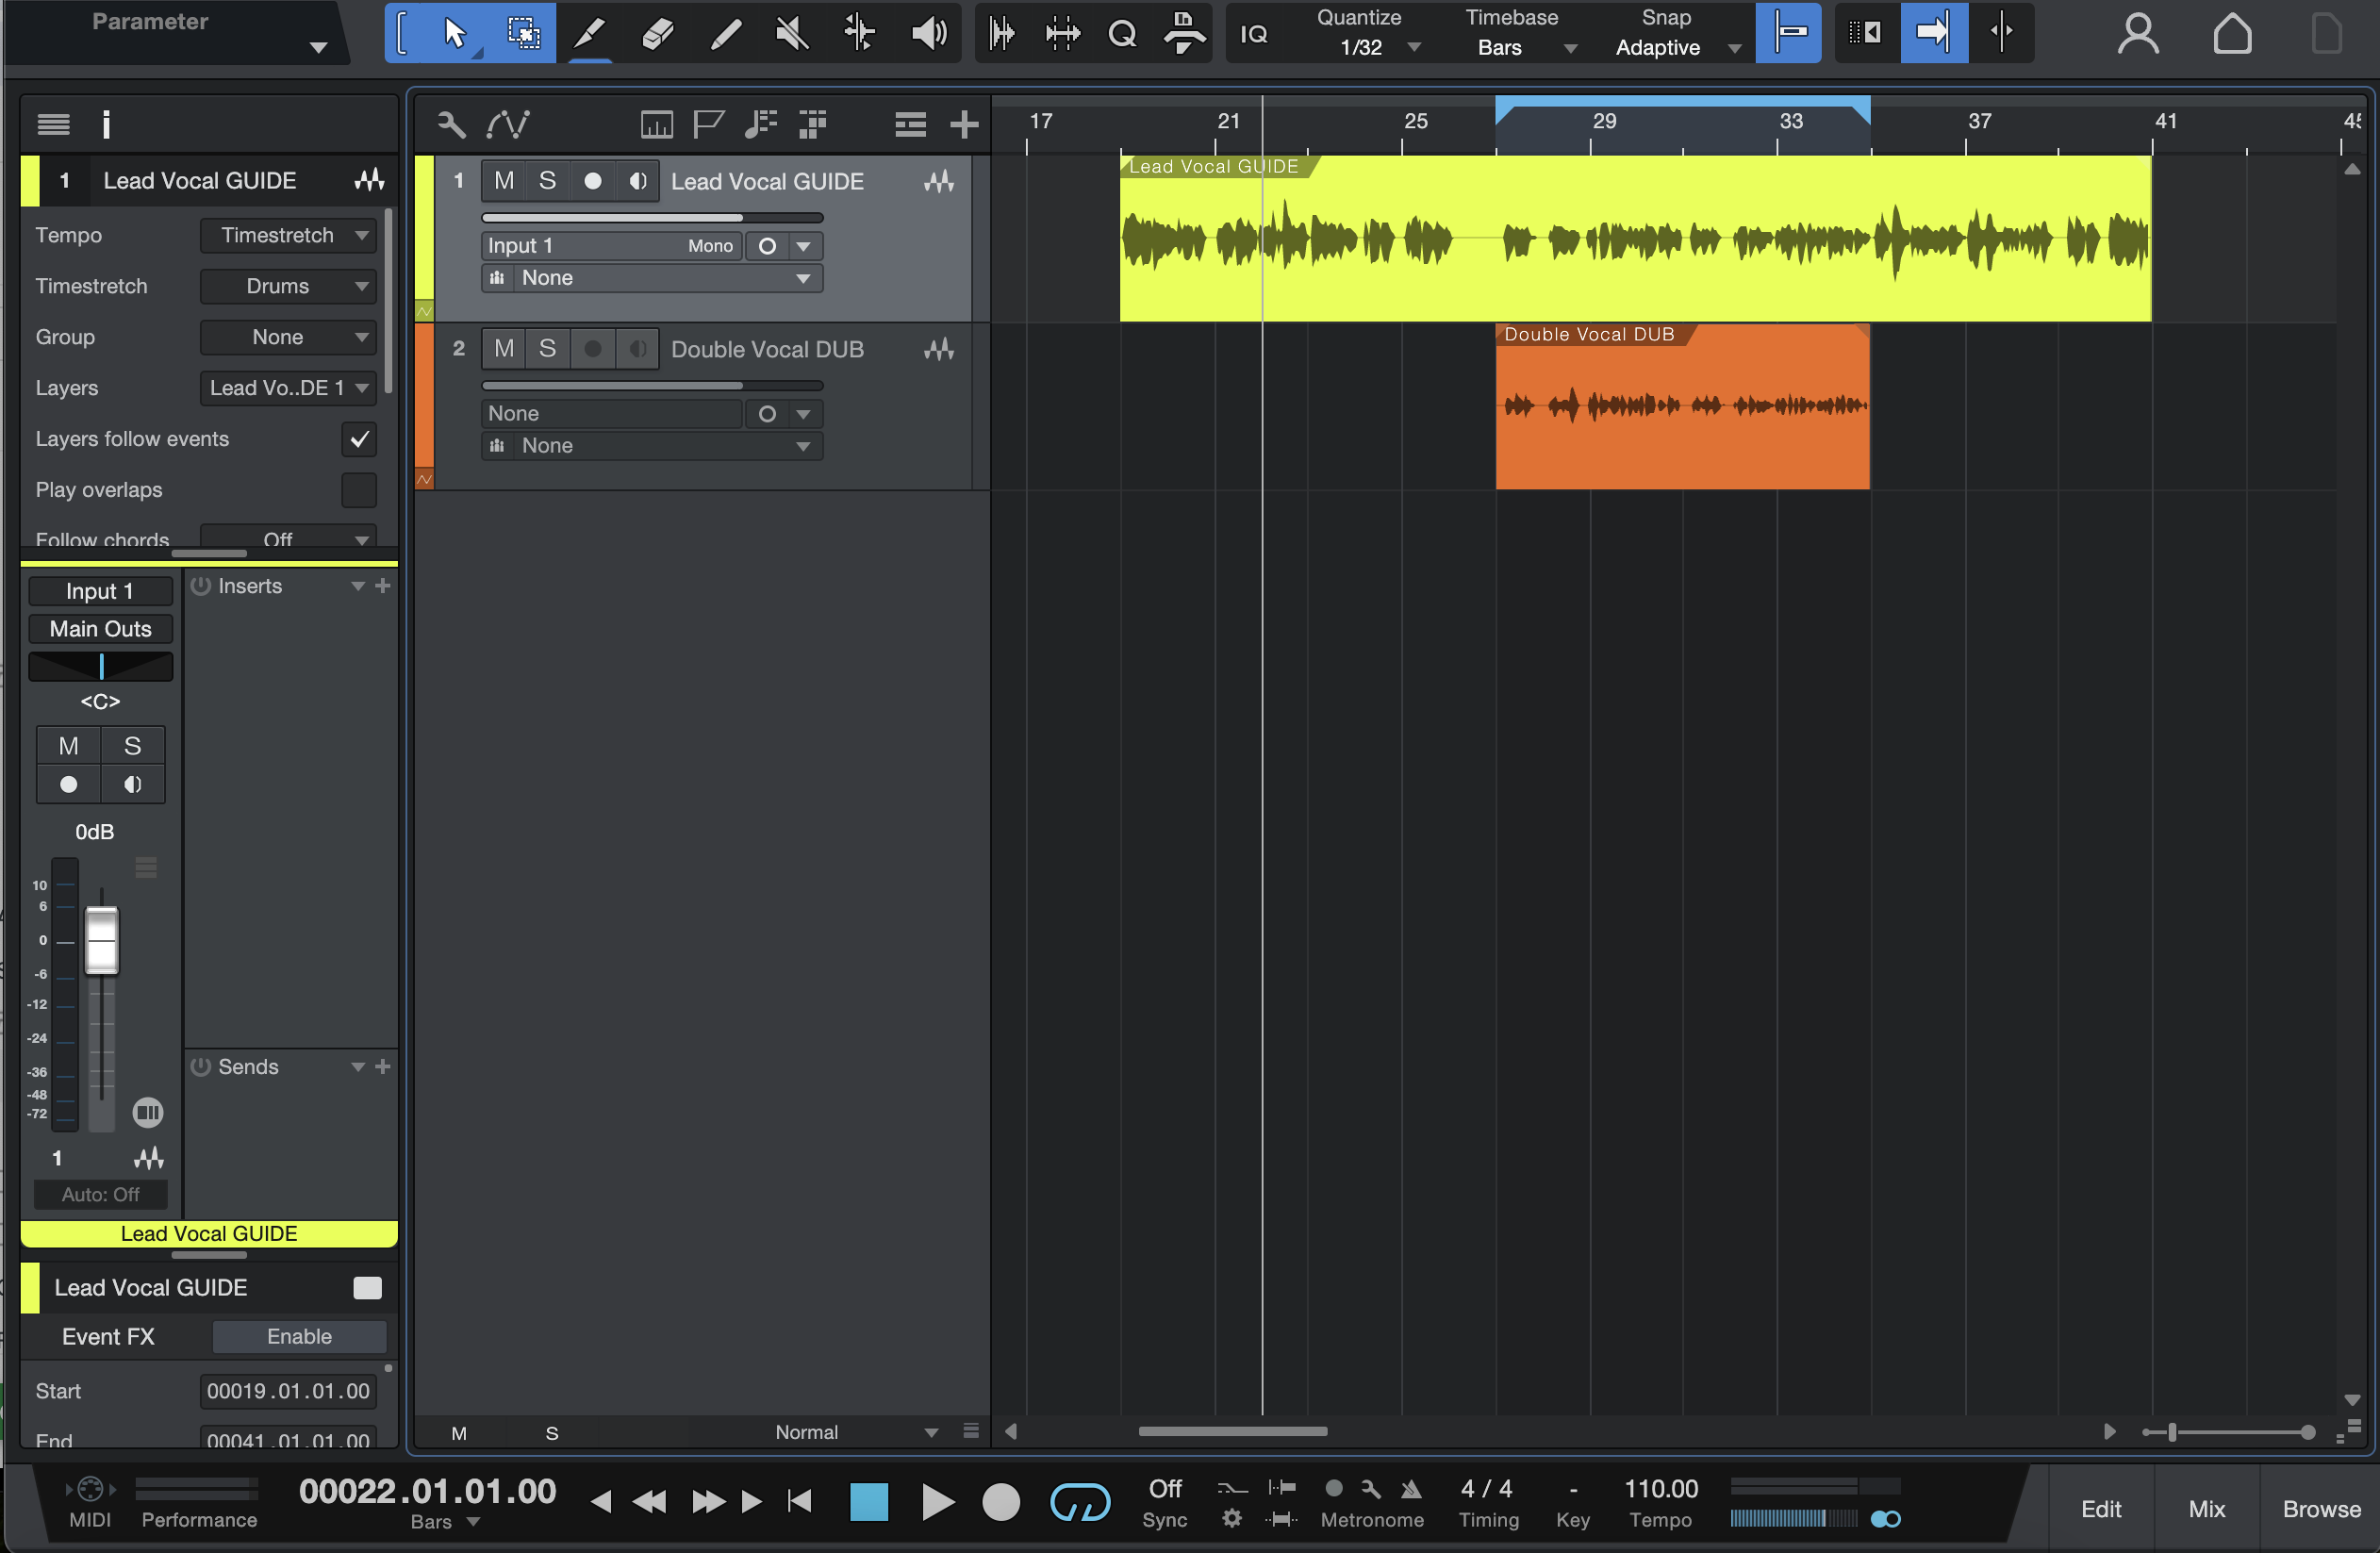
Task: Select the Eraser tool
Action: (x=657, y=33)
